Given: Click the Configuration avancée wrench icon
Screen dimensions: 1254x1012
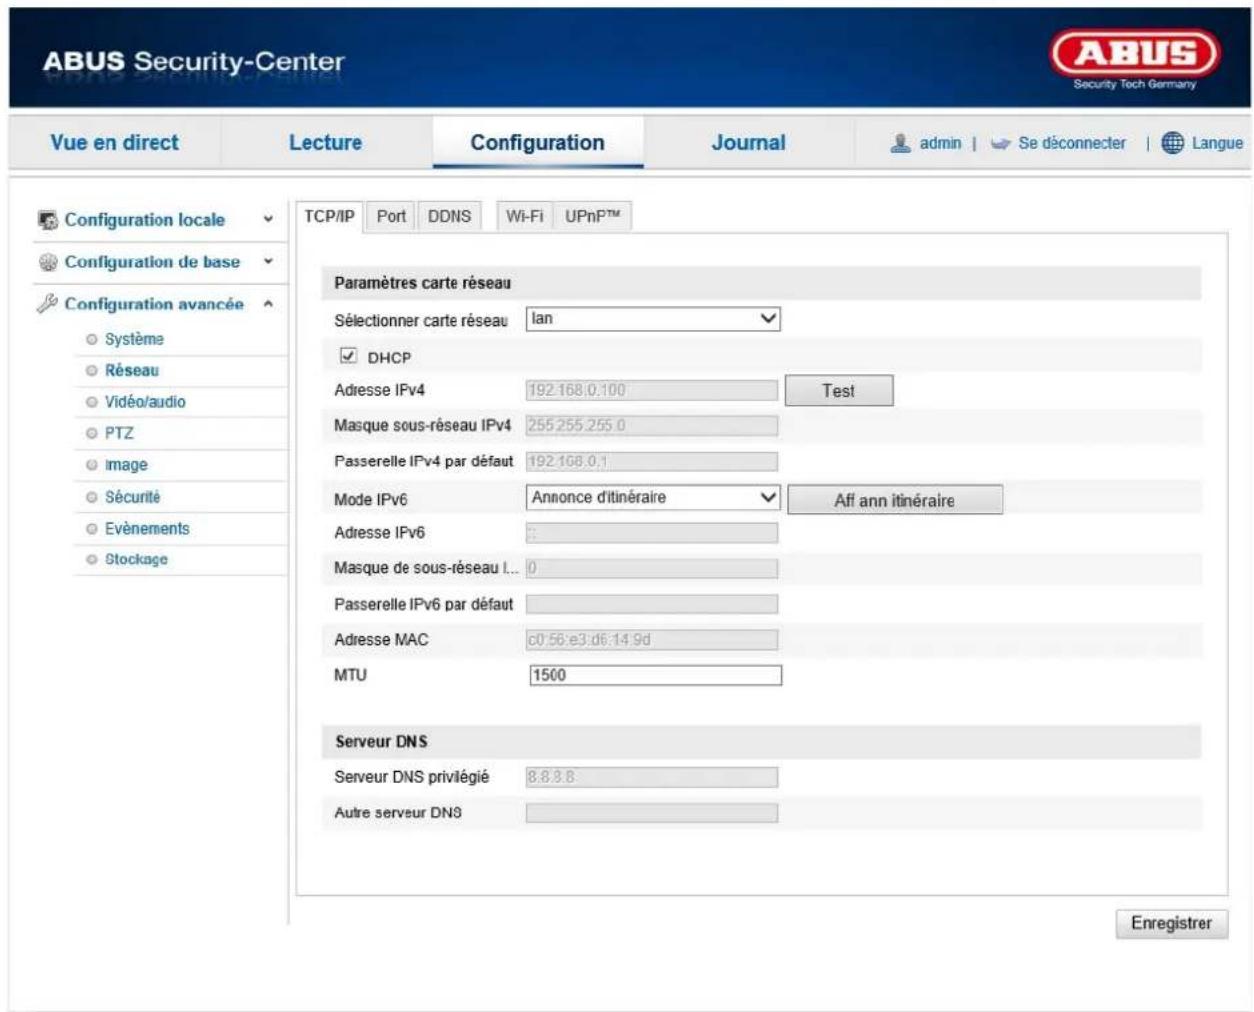Looking at the screenshot, I should (x=47, y=303).
